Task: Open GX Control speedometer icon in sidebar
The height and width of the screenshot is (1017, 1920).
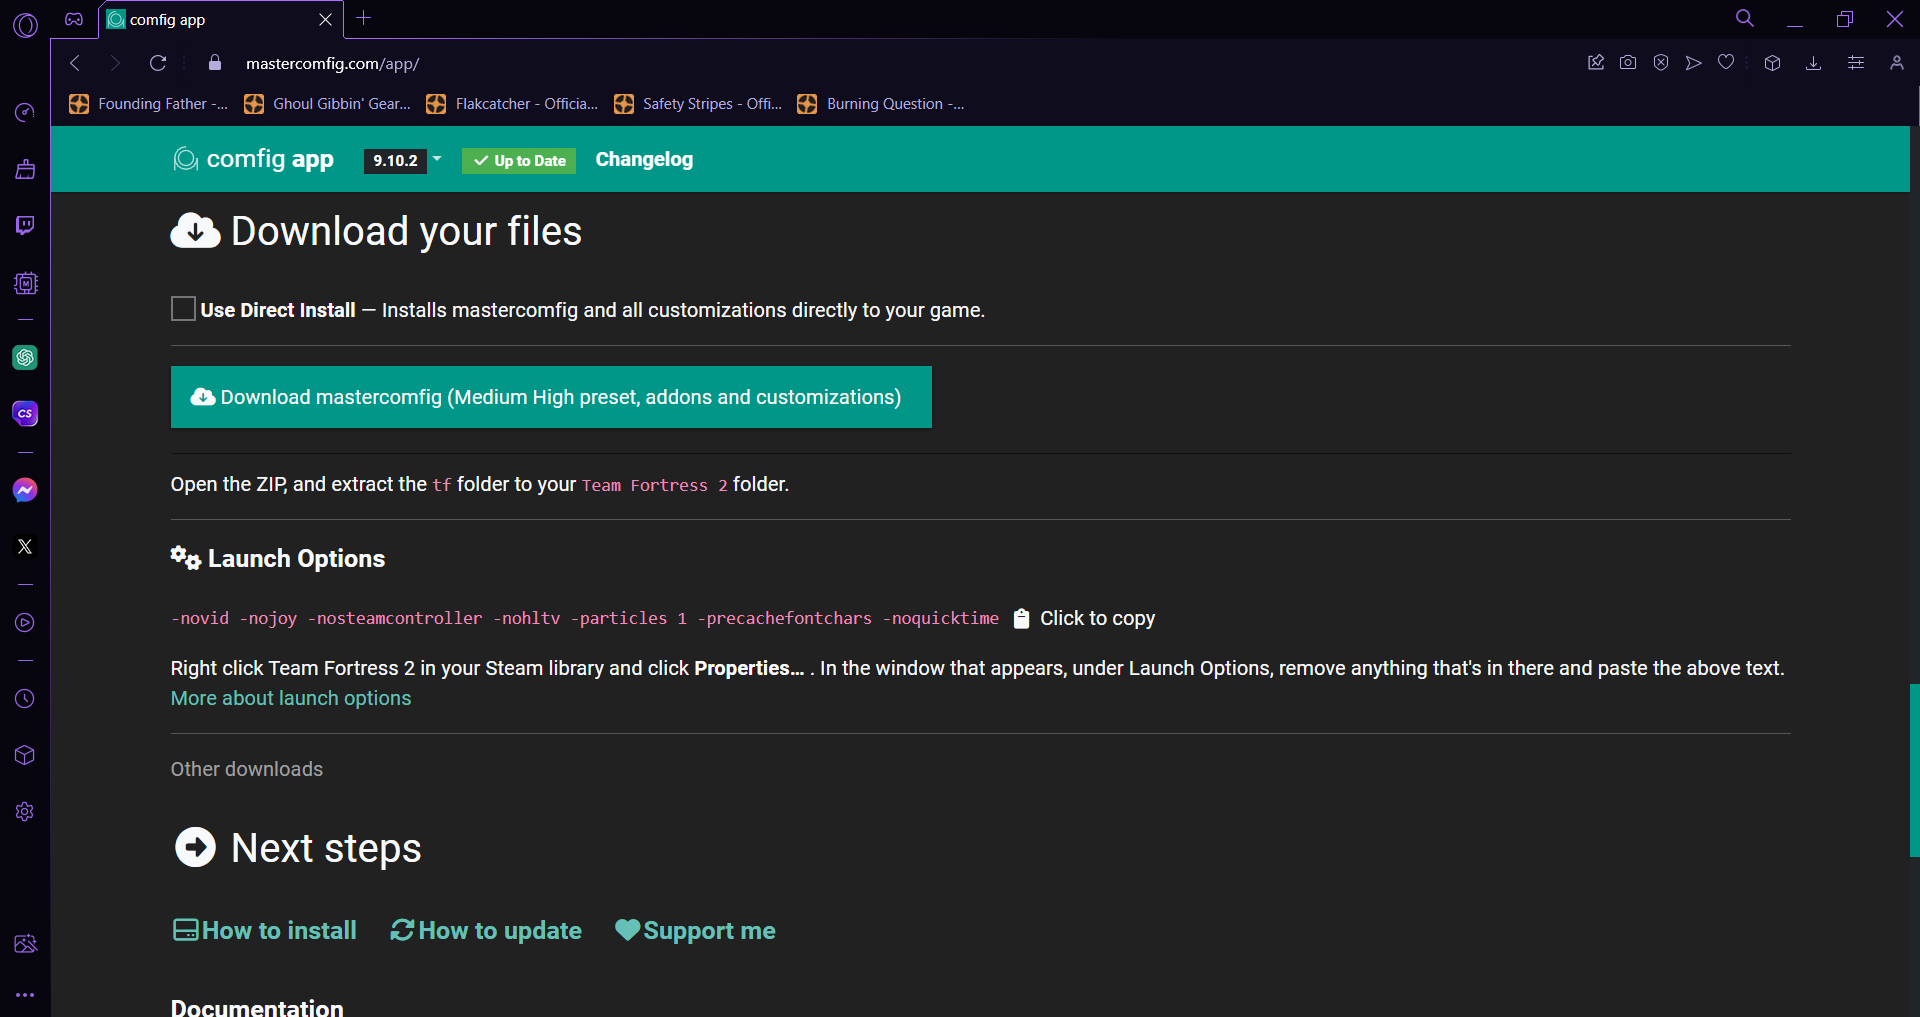Action: [x=25, y=112]
